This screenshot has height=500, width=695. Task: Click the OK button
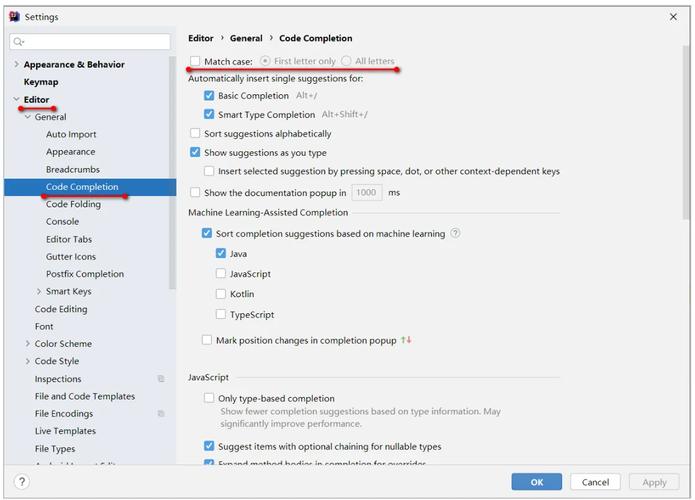(x=536, y=482)
